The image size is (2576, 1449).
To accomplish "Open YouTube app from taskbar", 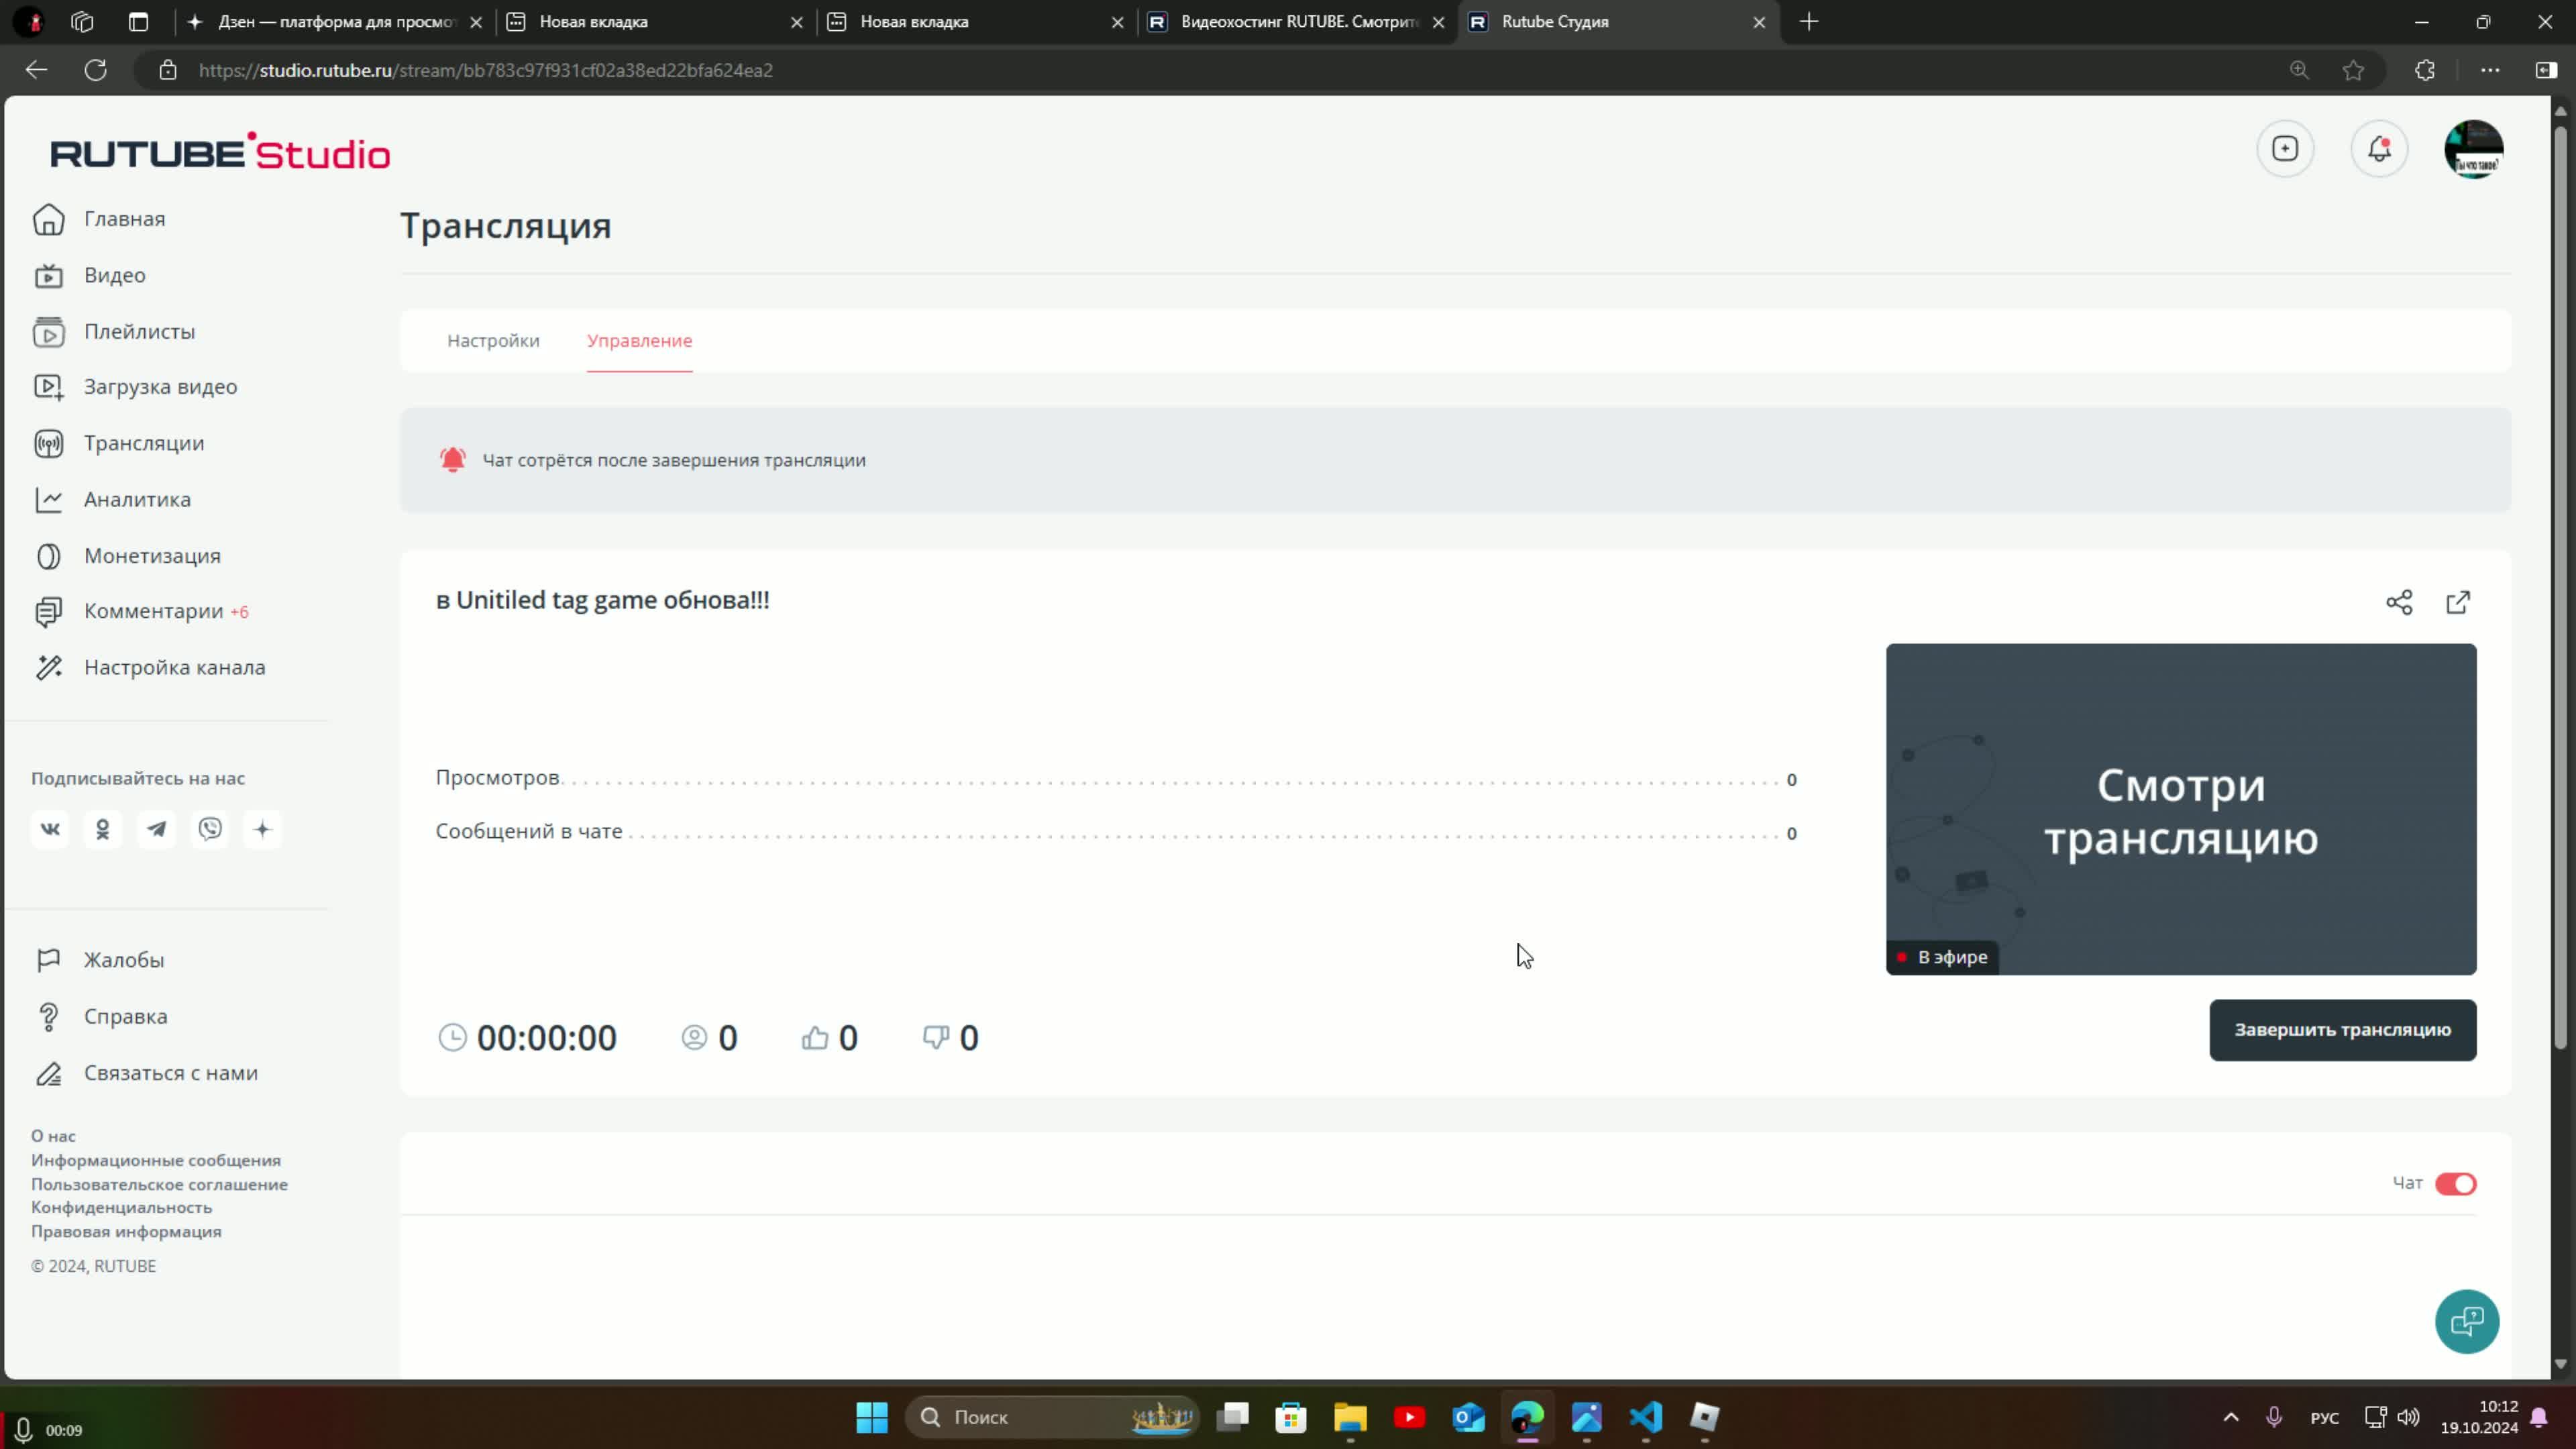I will point(1409,1417).
